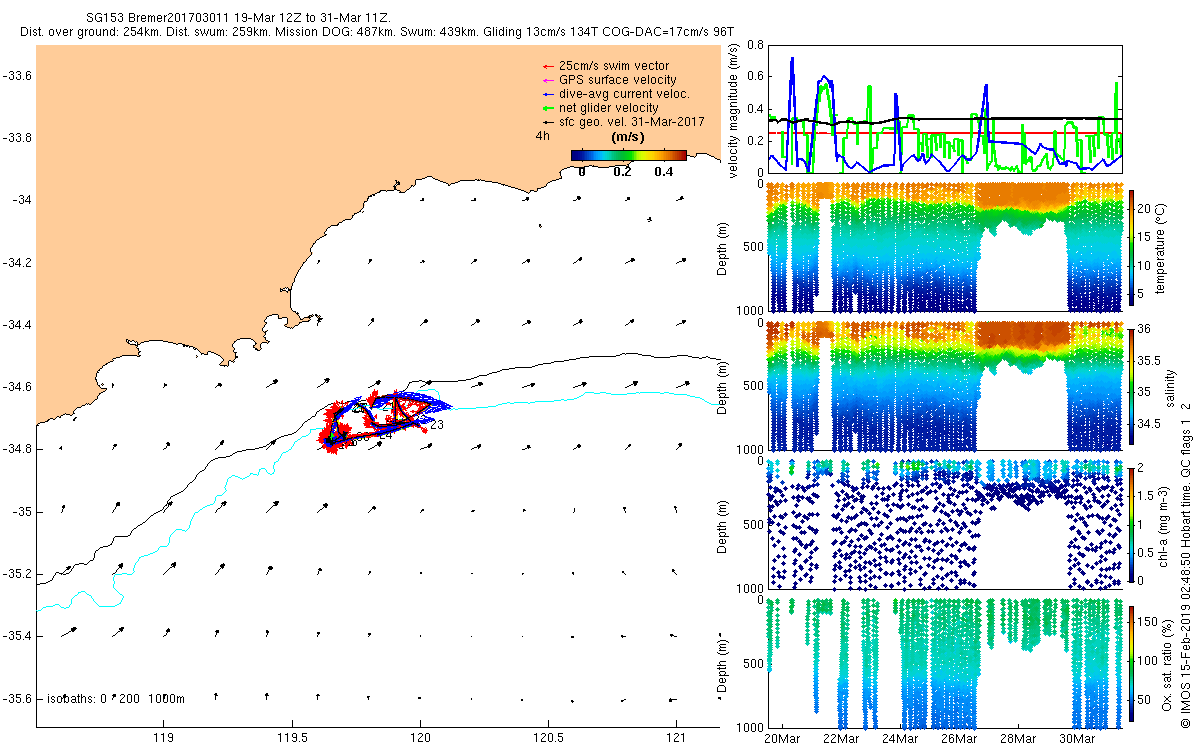The width and height of the screenshot is (1200, 750).
Task: Click the red line in velocity magnitude plot
Action: (945, 132)
